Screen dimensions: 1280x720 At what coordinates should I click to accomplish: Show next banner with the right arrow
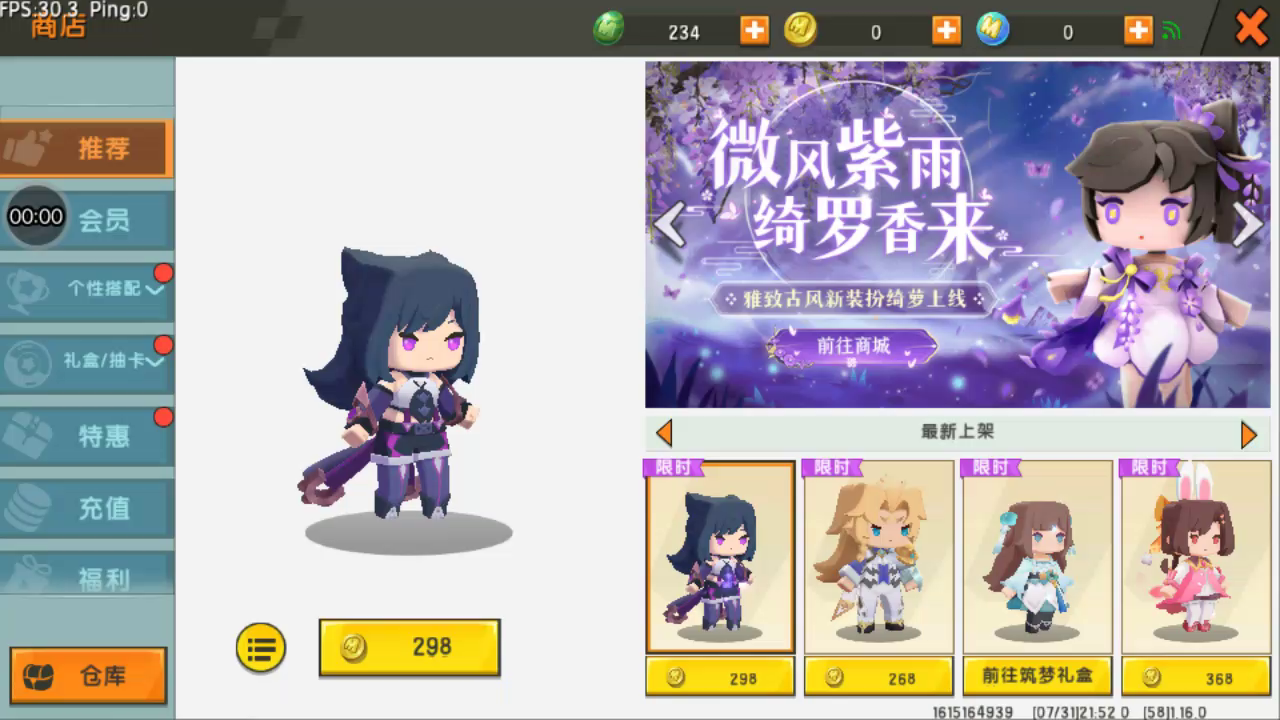tap(1247, 225)
